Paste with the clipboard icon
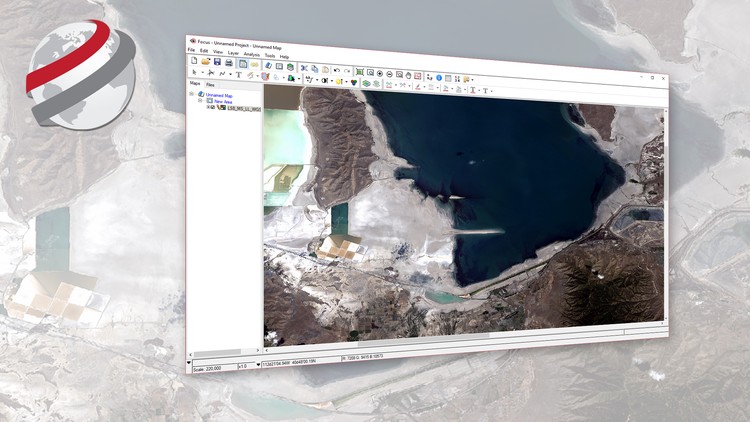This screenshot has height=422, width=750. tap(325, 69)
